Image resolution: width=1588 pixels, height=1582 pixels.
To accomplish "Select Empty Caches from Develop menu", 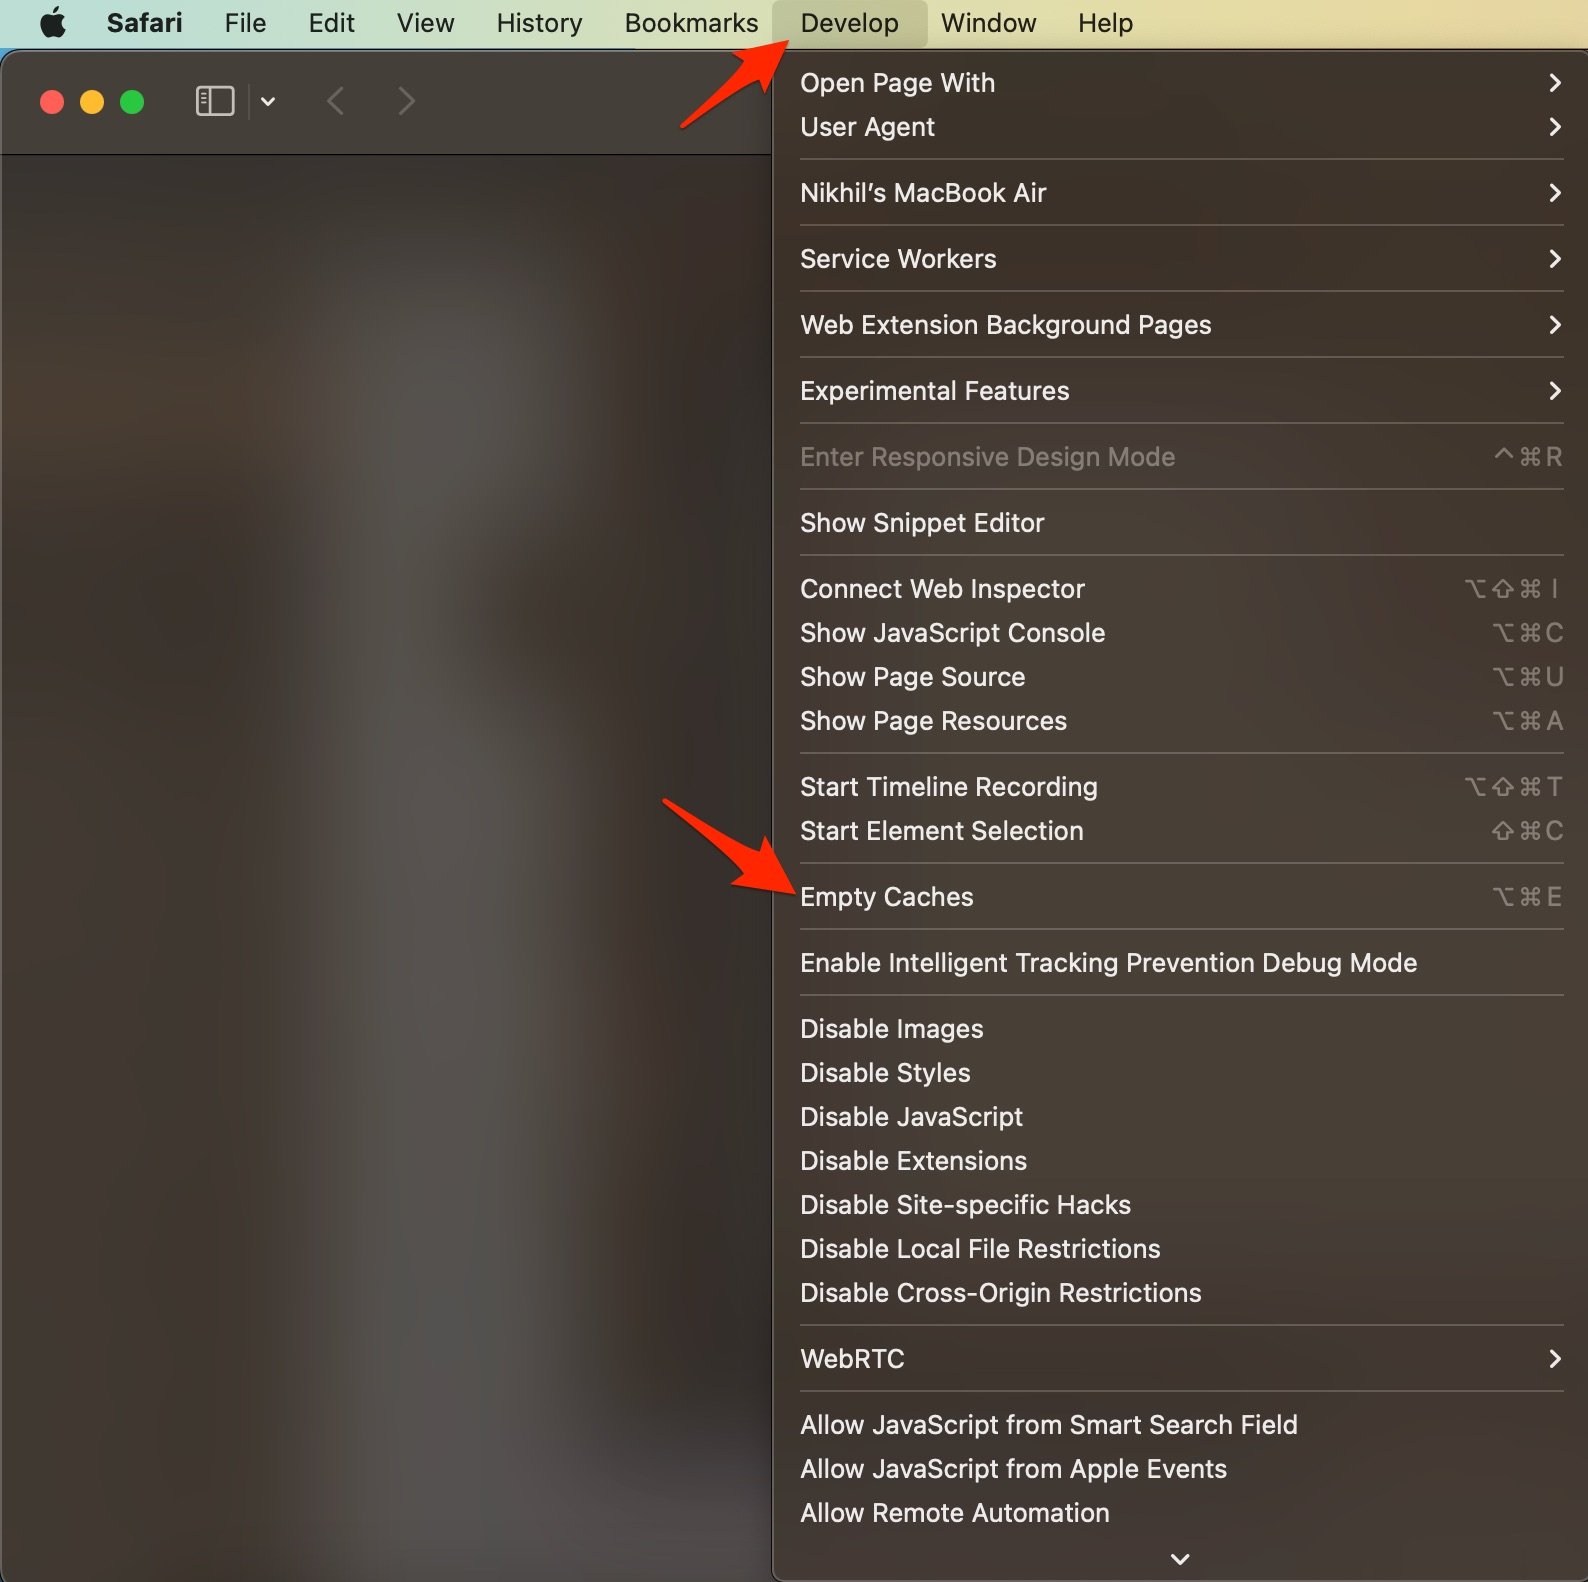I will click(x=886, y=897).
